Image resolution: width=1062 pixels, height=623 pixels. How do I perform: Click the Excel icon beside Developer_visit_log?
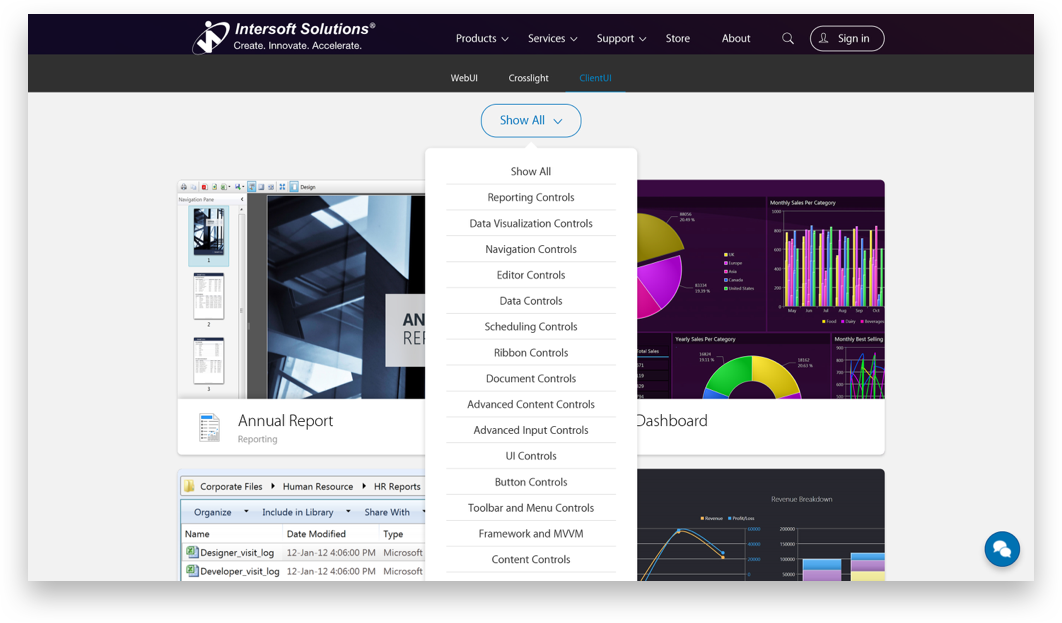pyautogui.click(x=192, y=570)
